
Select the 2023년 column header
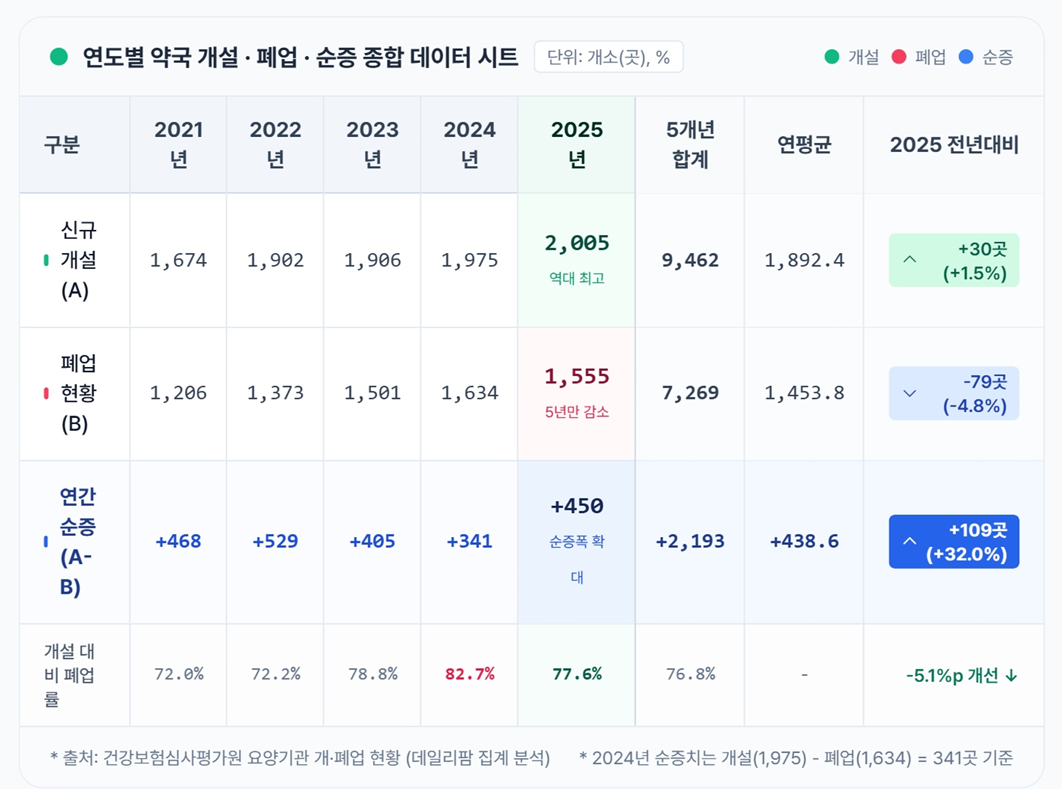(372, 144)
